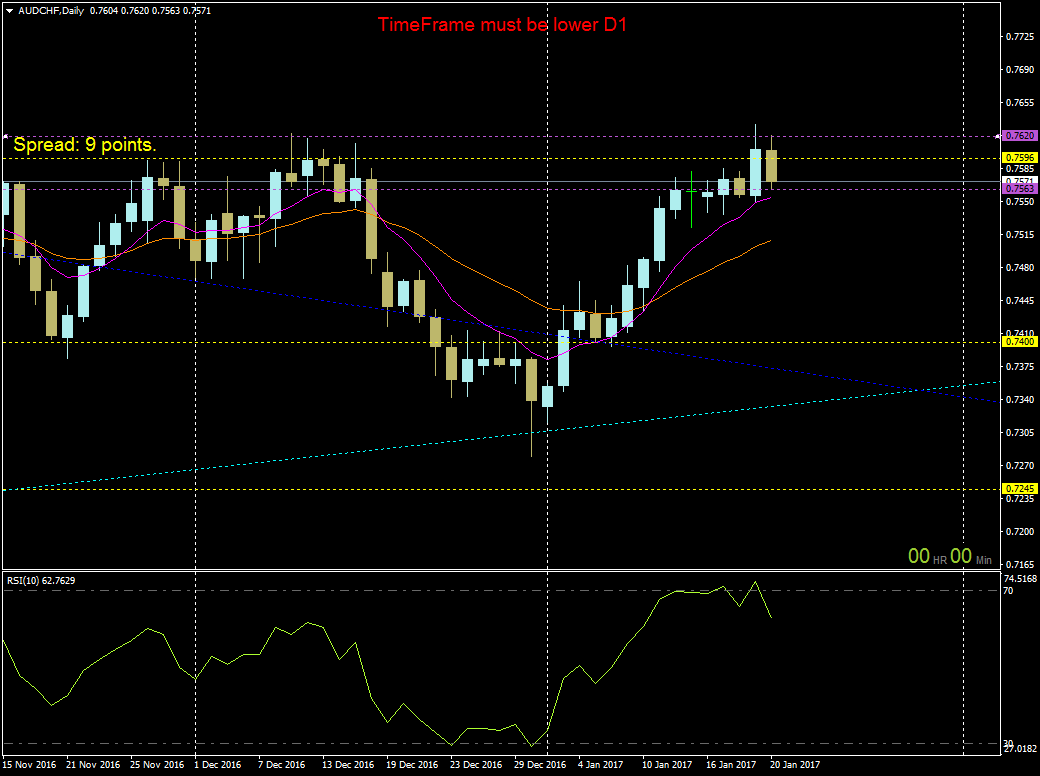Select the green '00 HR 00 Min' countdown
The image size is (1040, 776).
click(x=950, y=556)
